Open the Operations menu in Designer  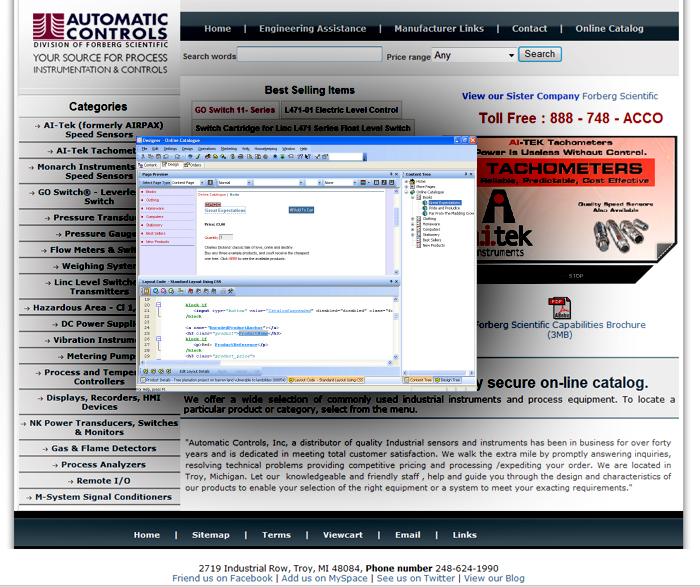(207, 148)
